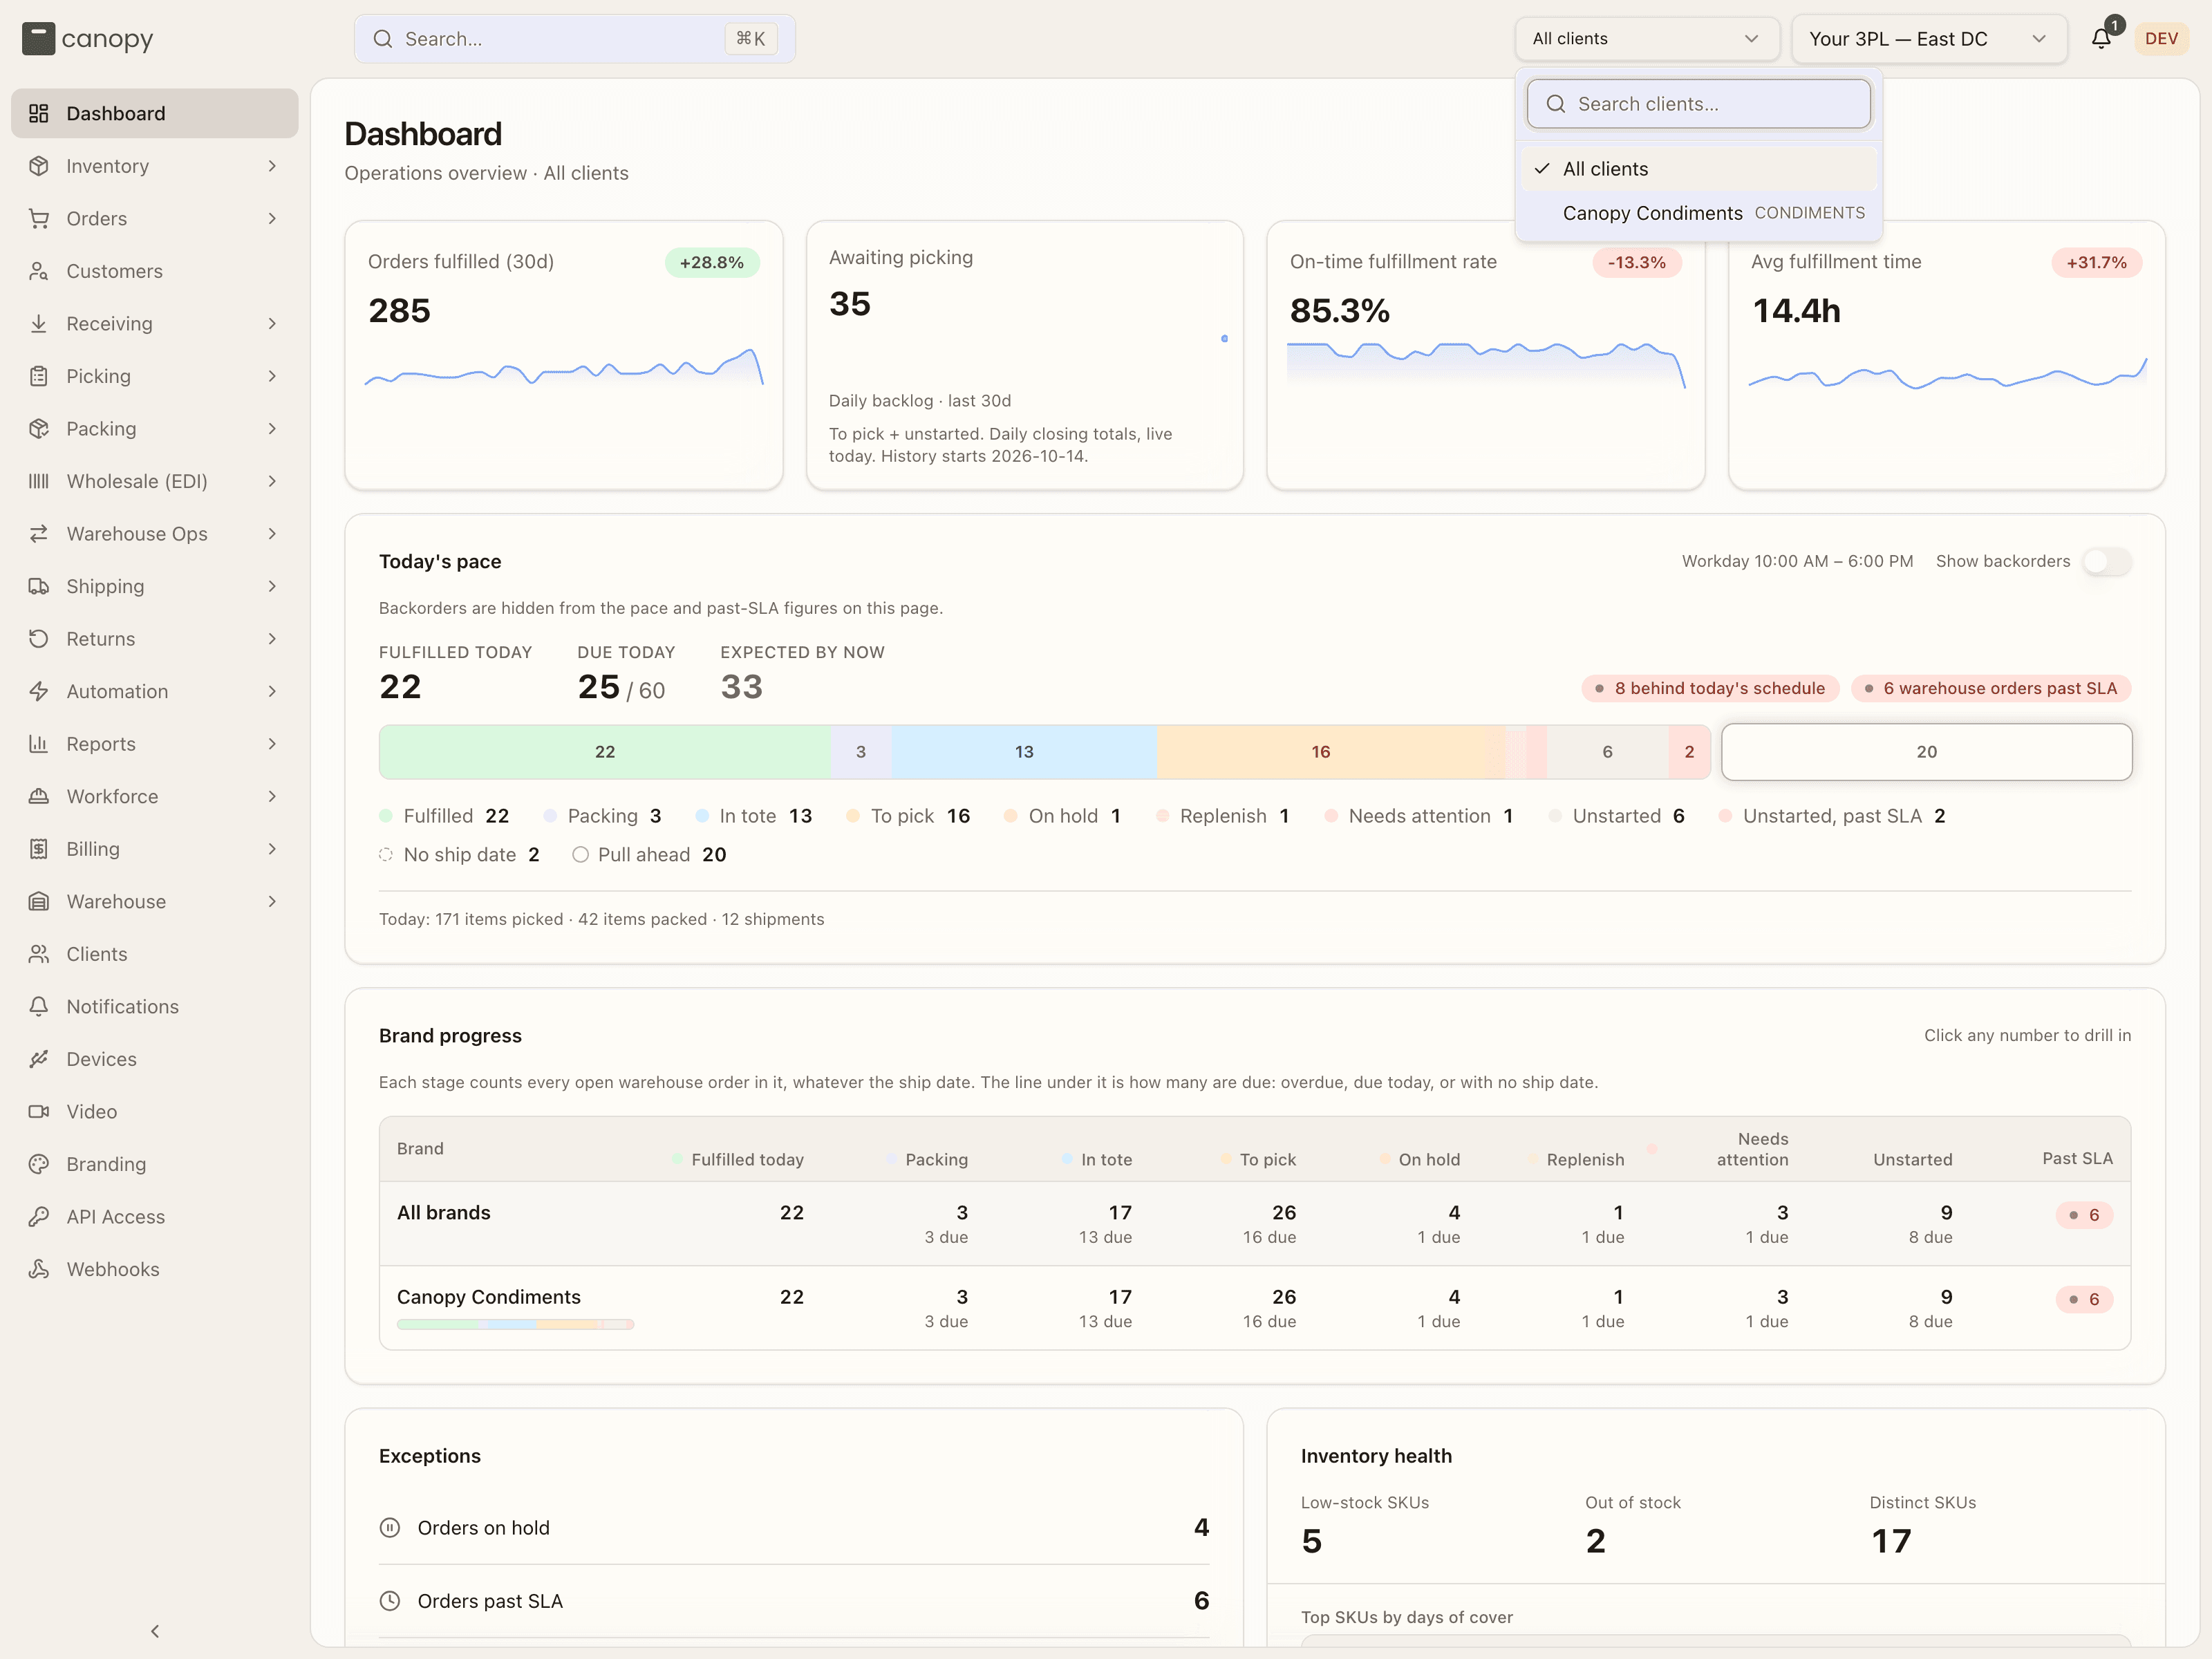Open the notifications bell icon
Screen dimensions: 2212x1659
point(2101,39)
